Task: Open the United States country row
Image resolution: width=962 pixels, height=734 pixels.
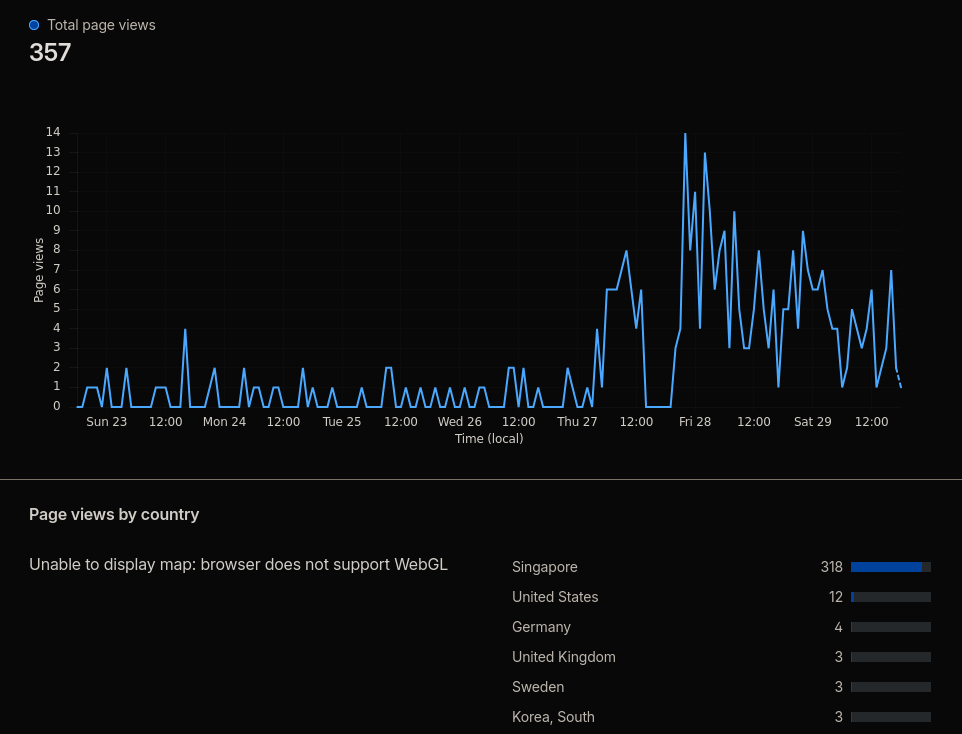Action: pyautogui.click(x=555, y=597)
